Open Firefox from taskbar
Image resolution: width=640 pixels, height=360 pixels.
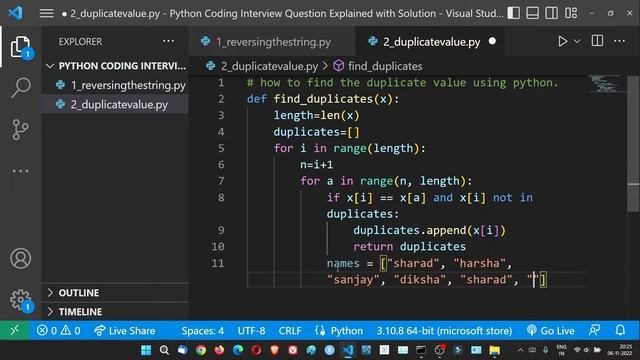pyautogui.click(x=219, y=350)
